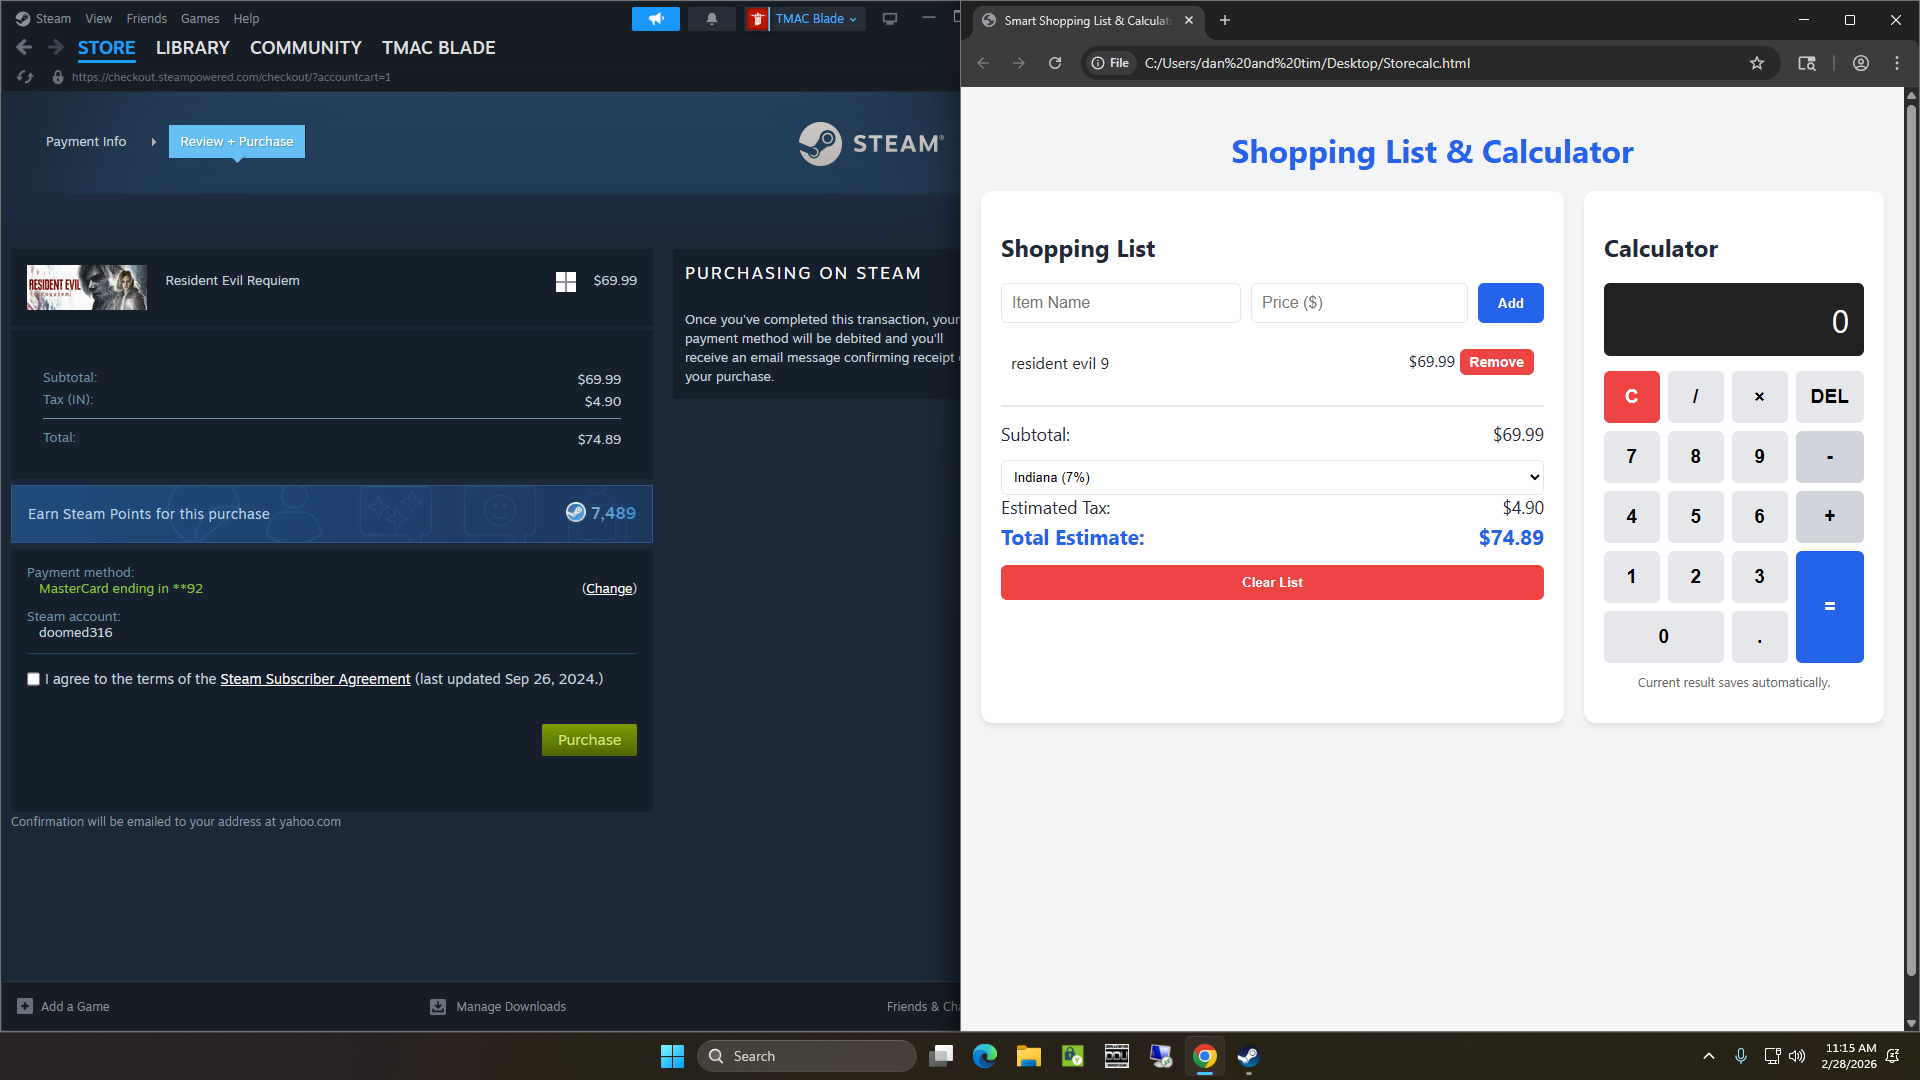Bookmark the Storecalc page with the star icon

click(1757, 62)
